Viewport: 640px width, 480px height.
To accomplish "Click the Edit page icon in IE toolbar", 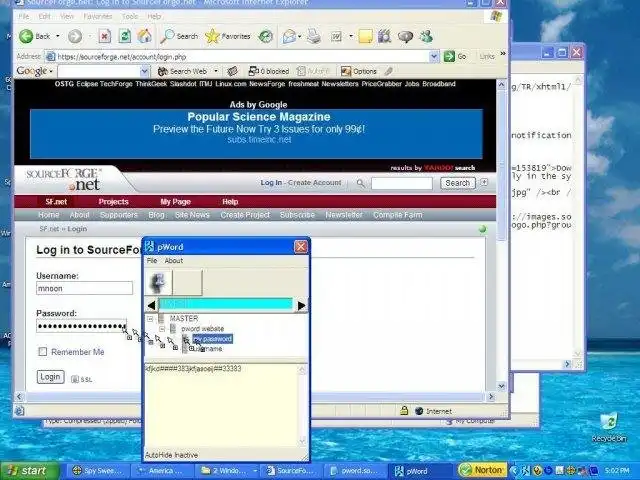I will point(336,36).
